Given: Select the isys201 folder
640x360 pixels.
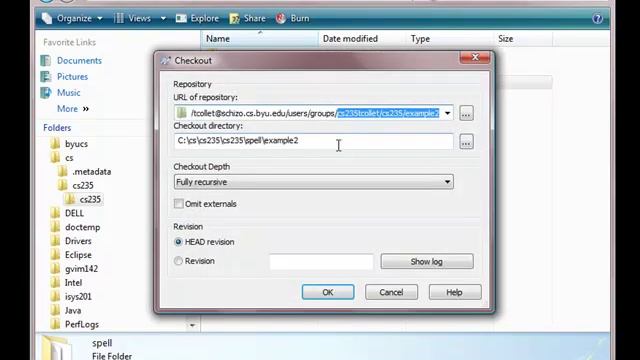Looking at the screenshot, I should point(78,296).
